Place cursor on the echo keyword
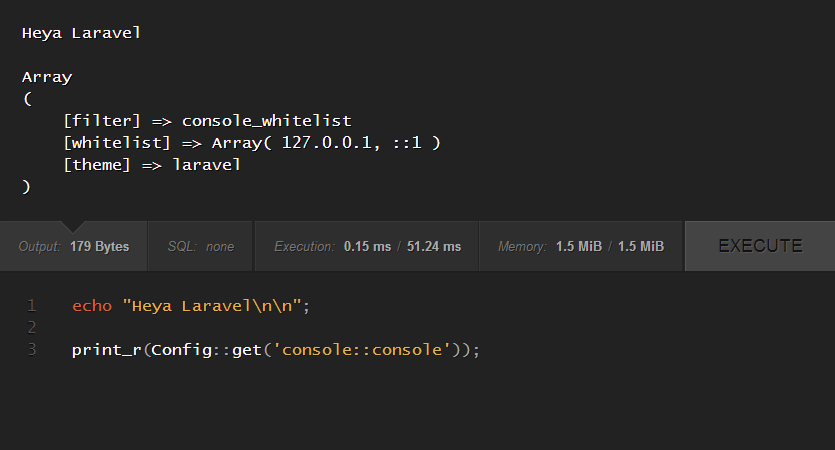835x450 pixels. pyautogui.click(x=91, y=306)
